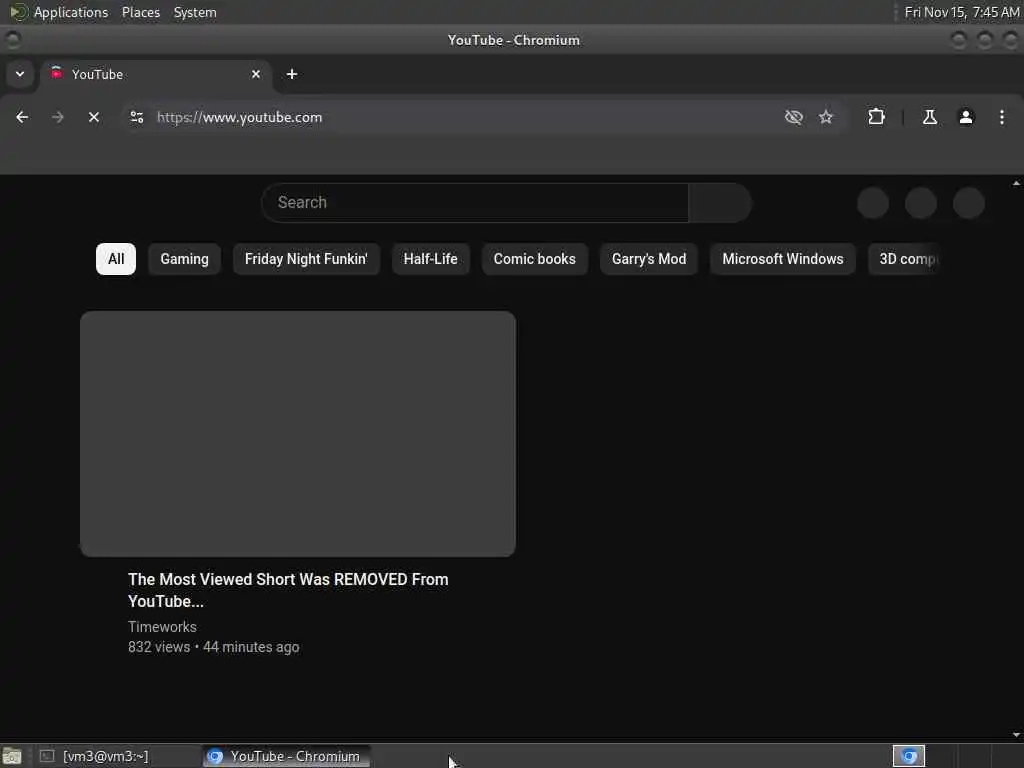Click the Chromium workspace switcher icon

click(909, 756)
